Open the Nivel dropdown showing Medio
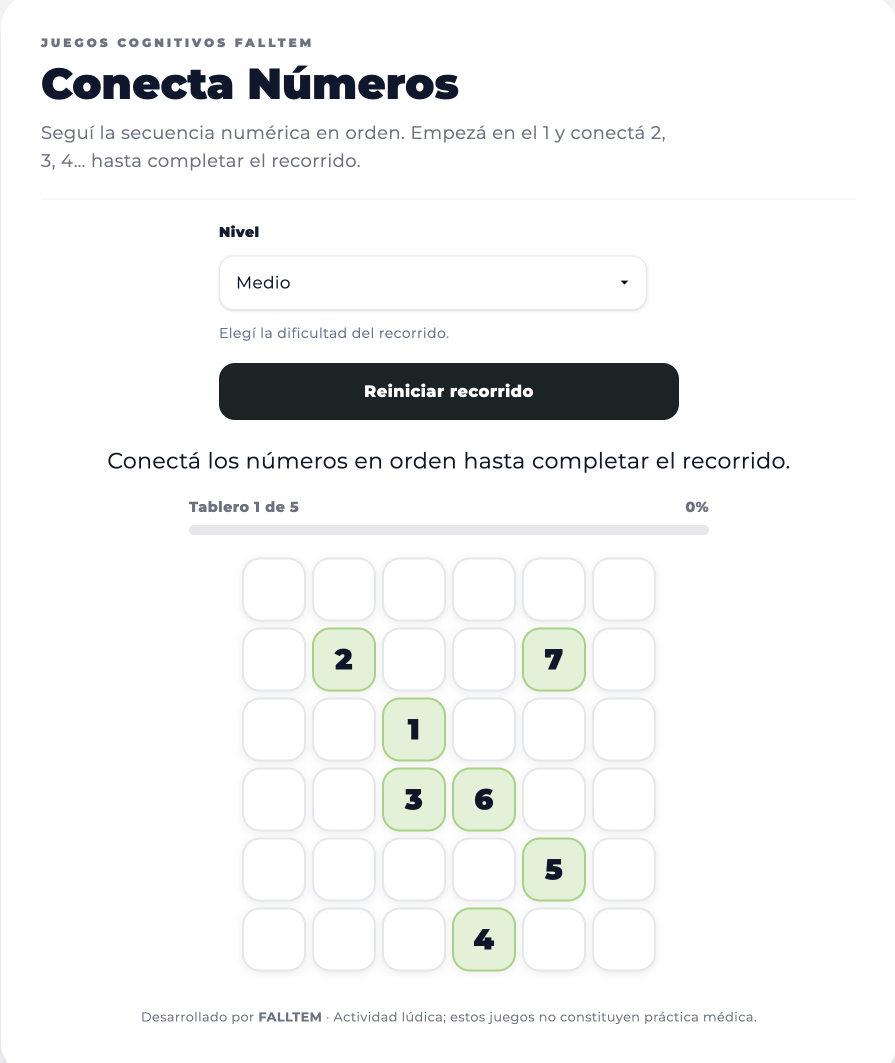The height and width of the screenshot is (1063, 895). click(x=433, y=283)
